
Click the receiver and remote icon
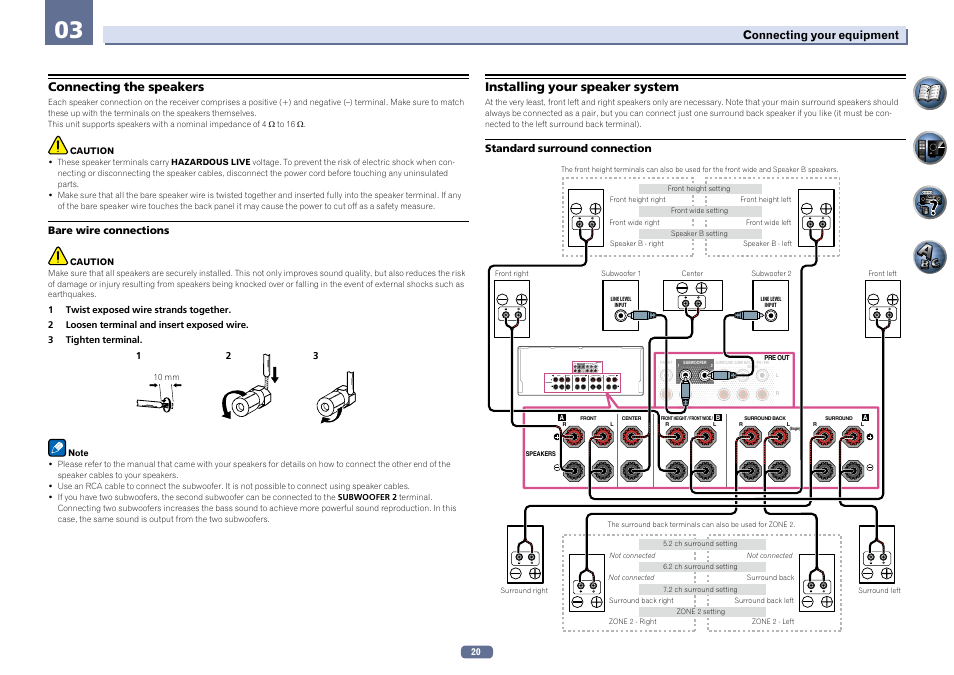tap(929, 148)
